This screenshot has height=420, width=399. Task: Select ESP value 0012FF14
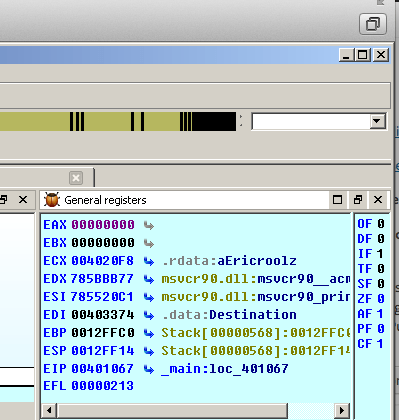click(x=103, y=351)
